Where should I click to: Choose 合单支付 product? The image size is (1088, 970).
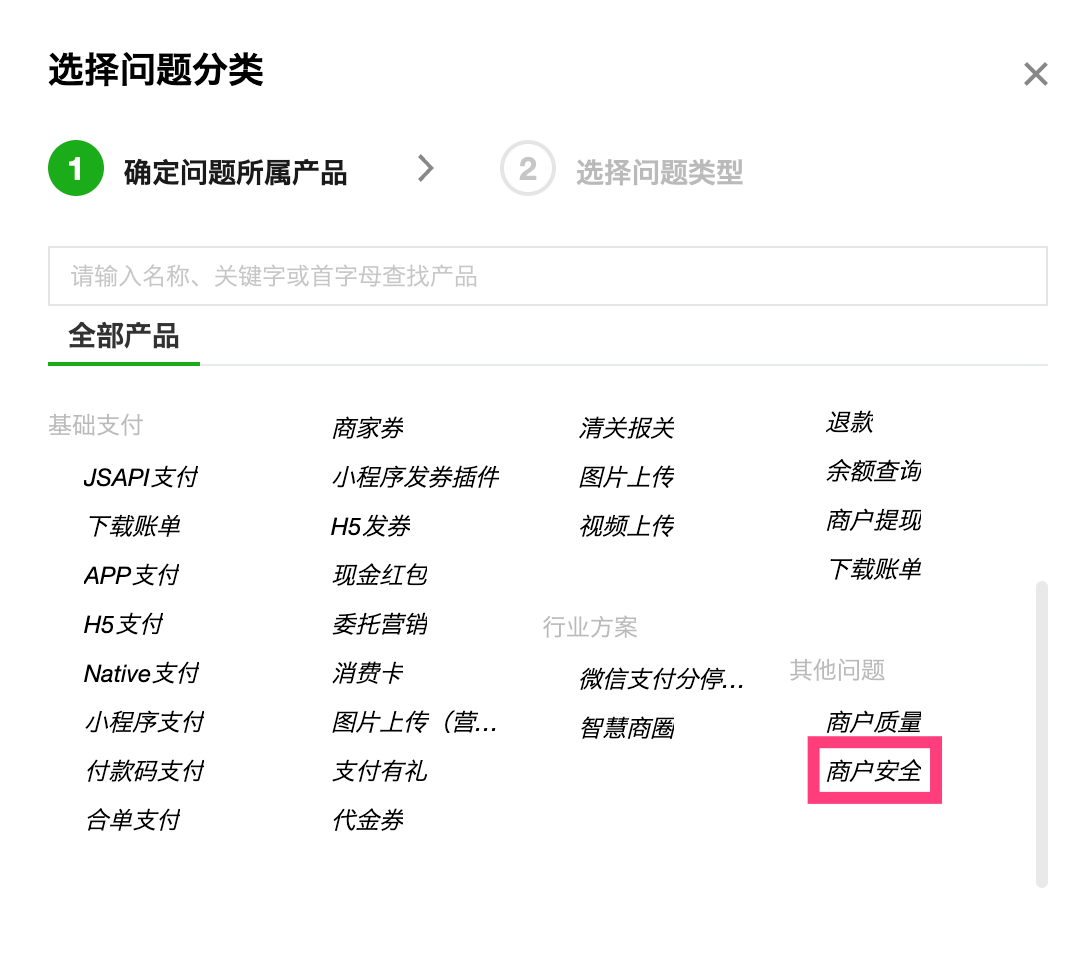point(133,821)
